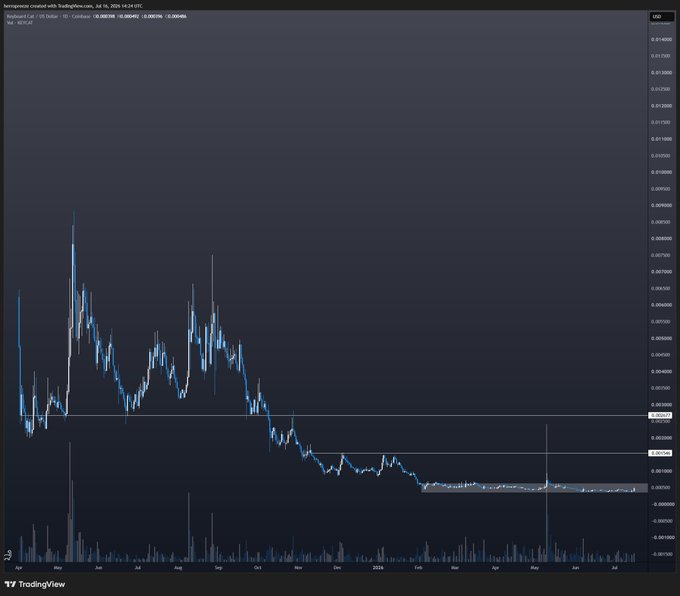
Task: Click the Nov label on time axis
Action: (298, 567)
